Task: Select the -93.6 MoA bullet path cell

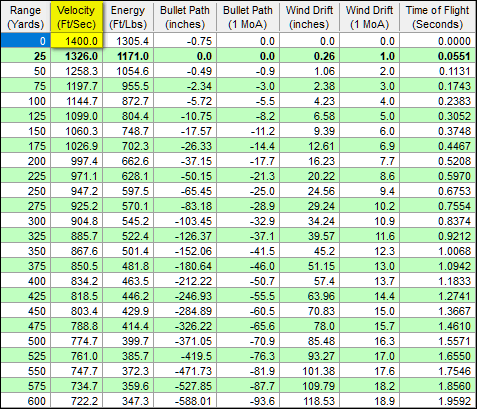Action: (x=248, y=401)
